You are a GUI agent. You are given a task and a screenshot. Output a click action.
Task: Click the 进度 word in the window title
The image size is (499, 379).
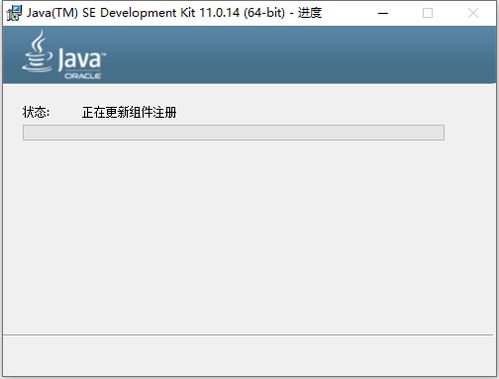point(310,13)
